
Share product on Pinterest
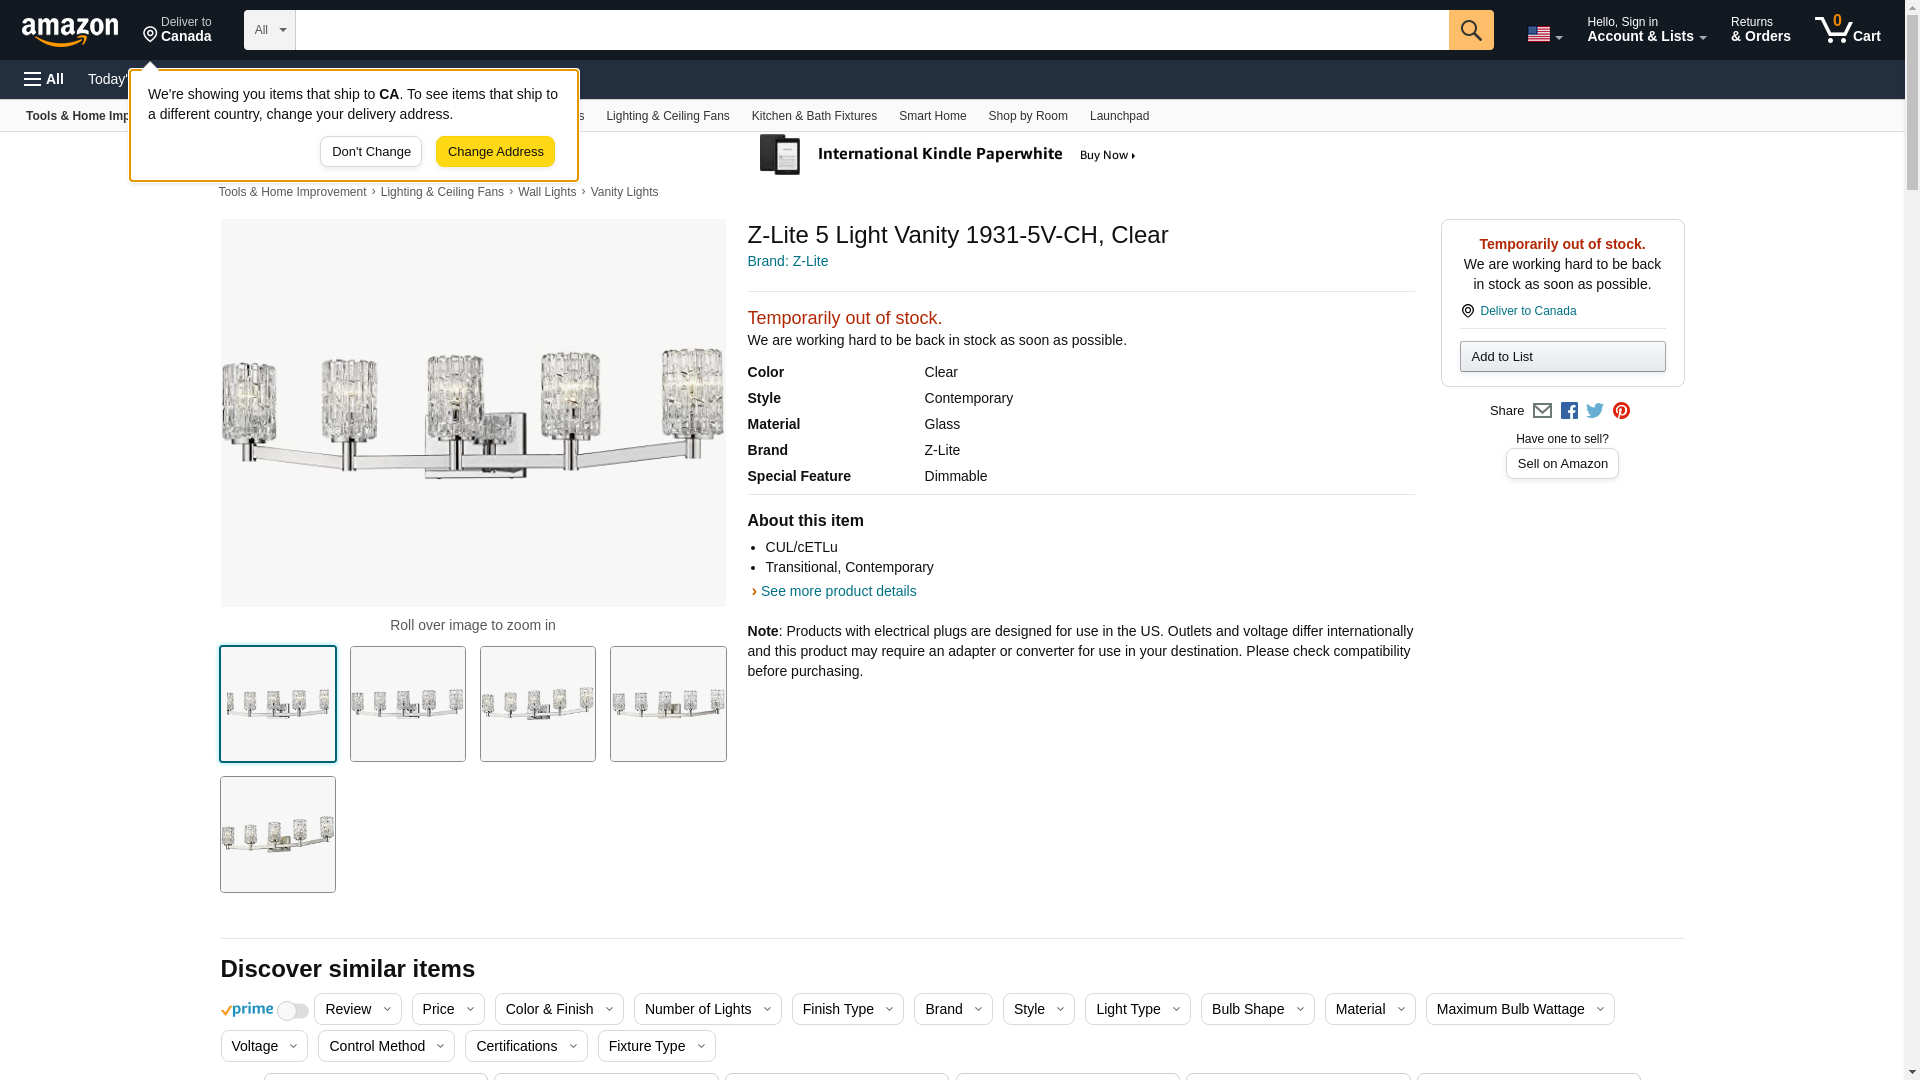coord(1621,411)
